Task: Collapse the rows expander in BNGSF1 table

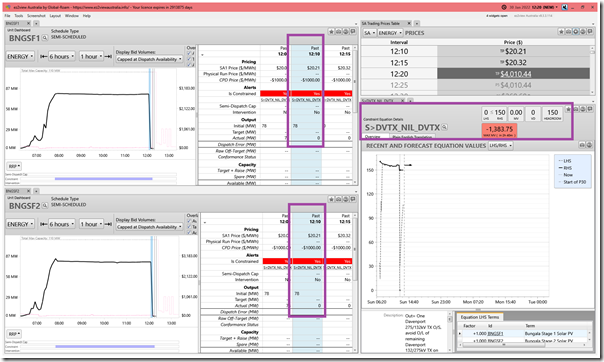Action: pyautogui.click(x=202, y=55)
